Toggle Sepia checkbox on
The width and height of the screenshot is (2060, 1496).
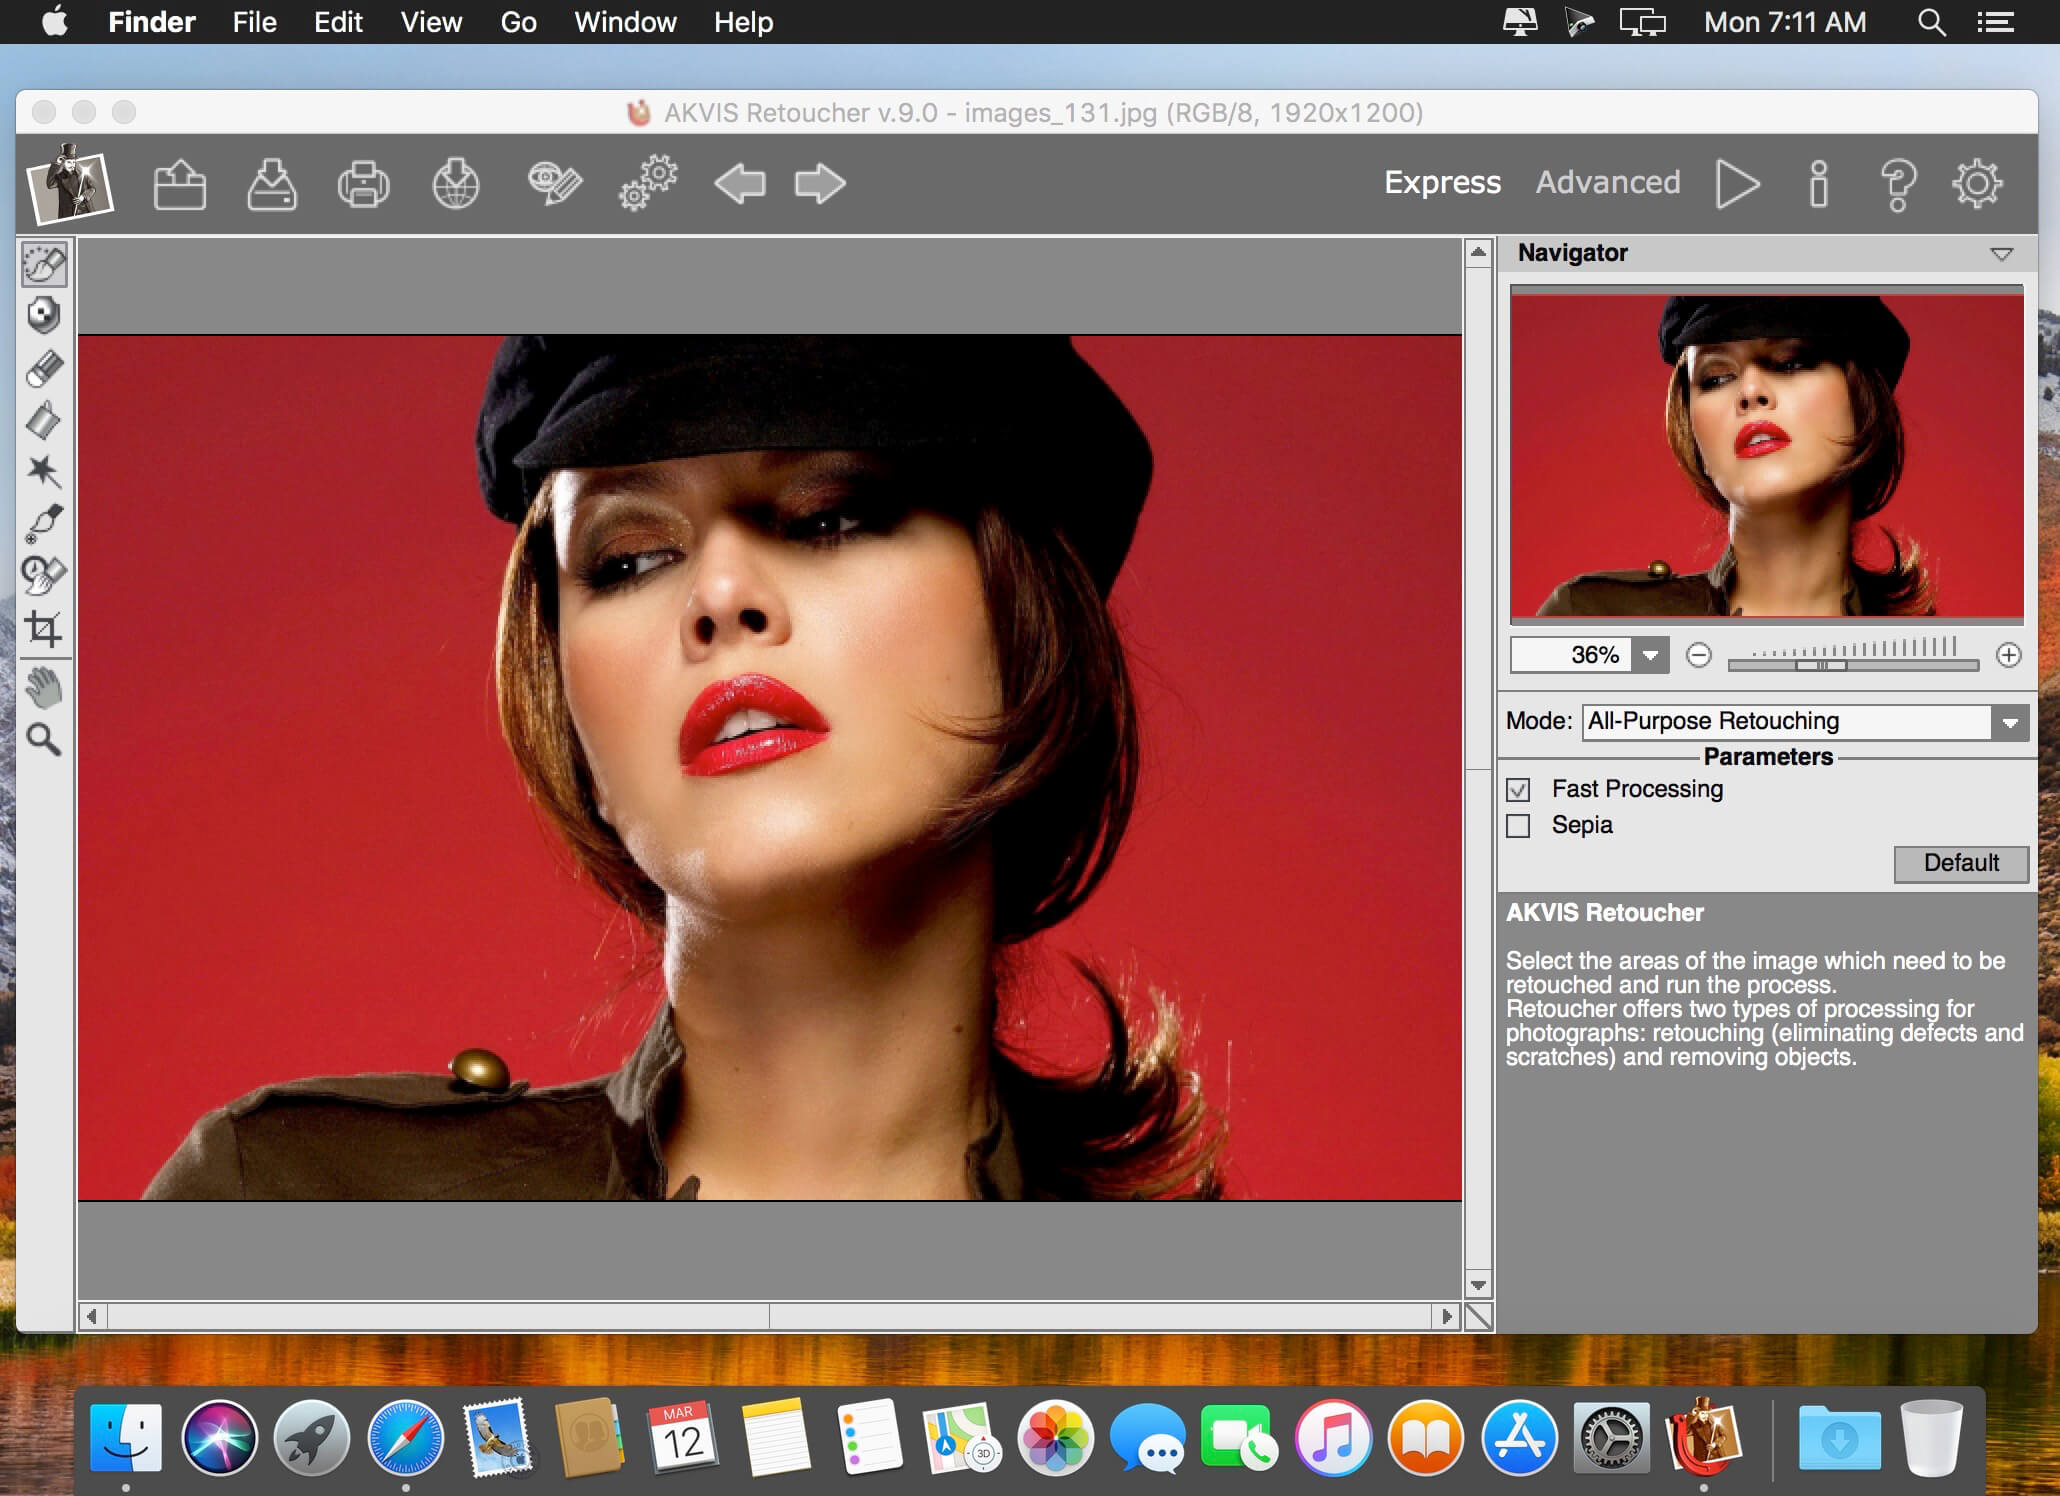coord(1521,824)
